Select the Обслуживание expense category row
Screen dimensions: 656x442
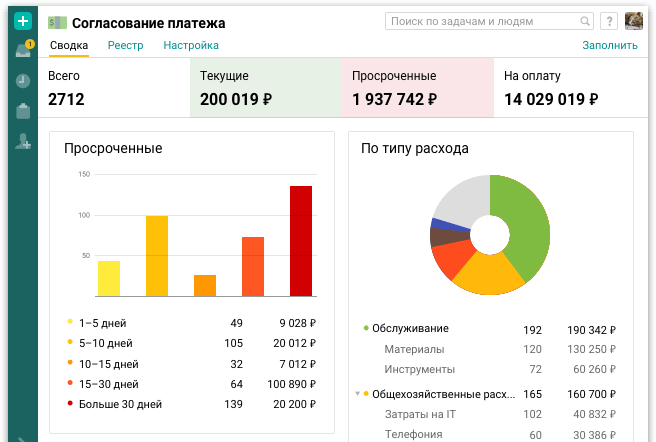point(410,329)
